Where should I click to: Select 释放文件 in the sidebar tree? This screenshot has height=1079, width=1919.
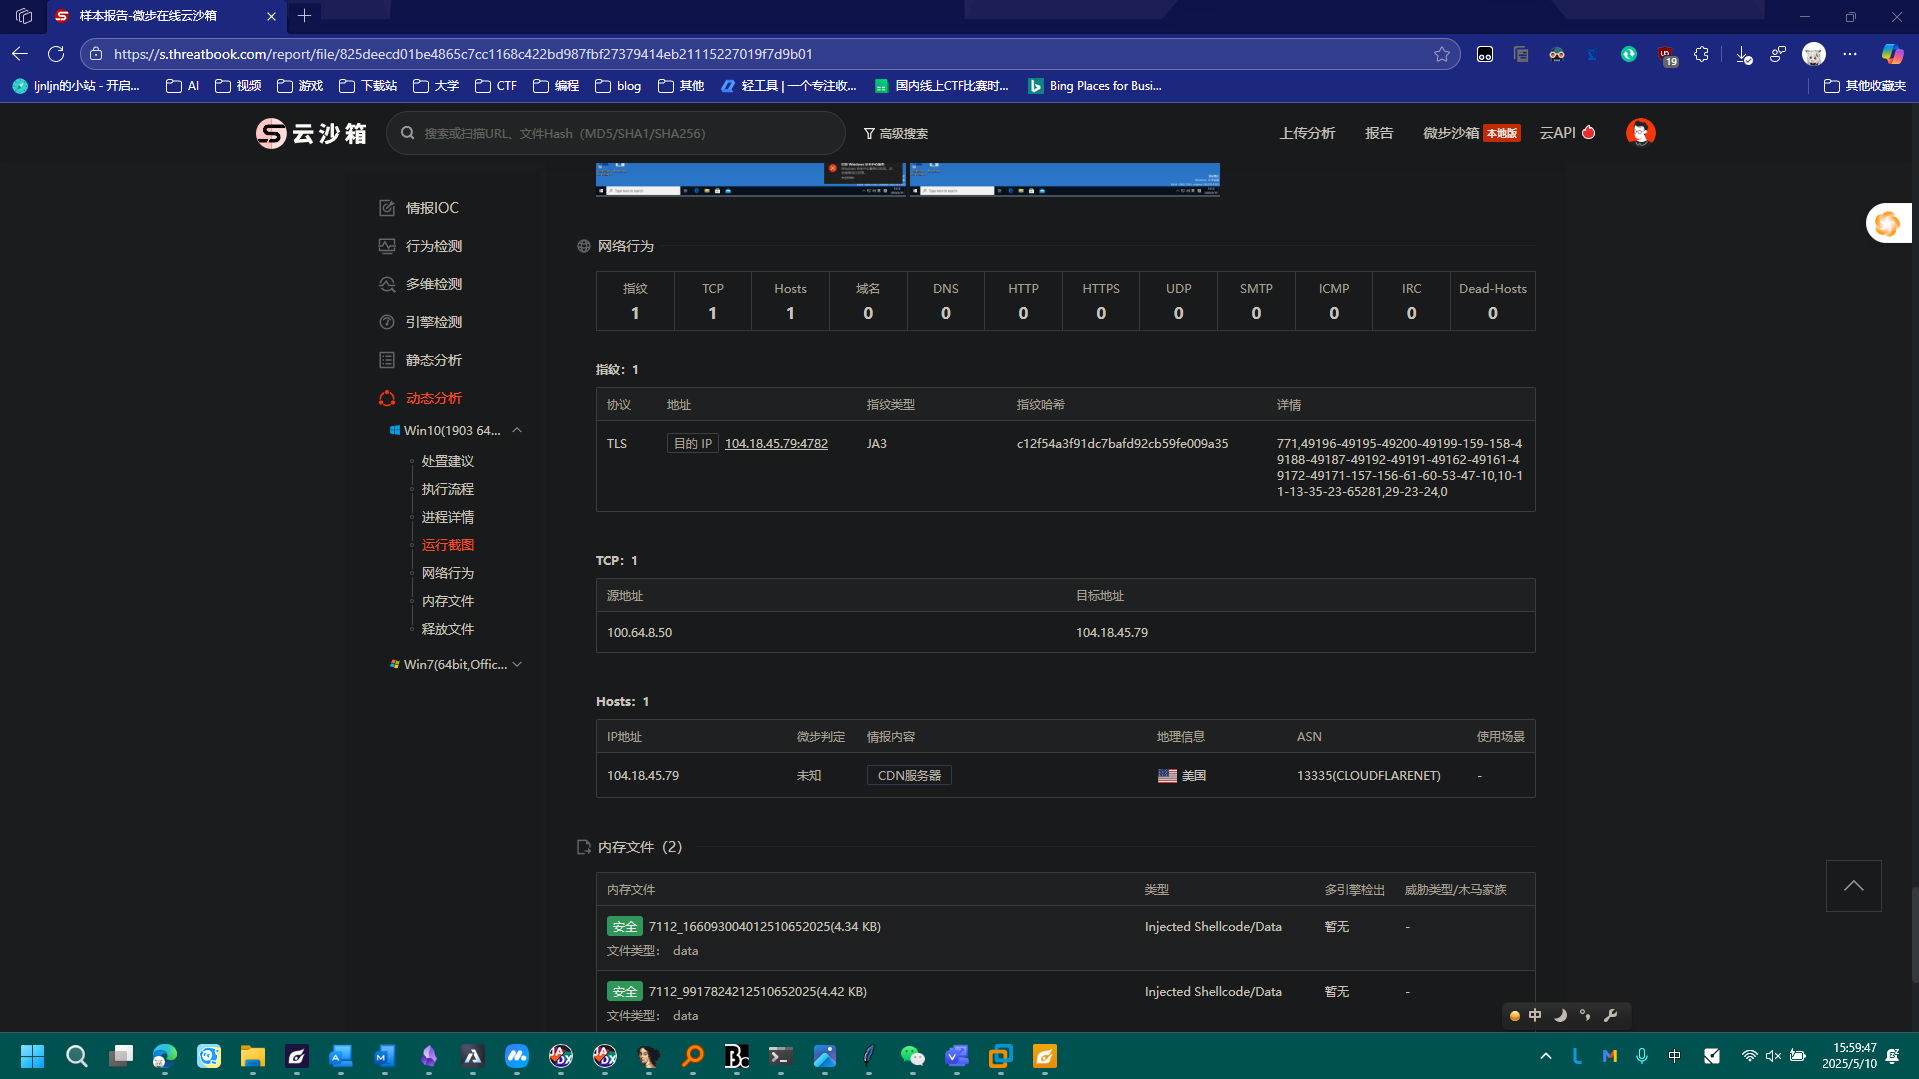pos(447,629)
